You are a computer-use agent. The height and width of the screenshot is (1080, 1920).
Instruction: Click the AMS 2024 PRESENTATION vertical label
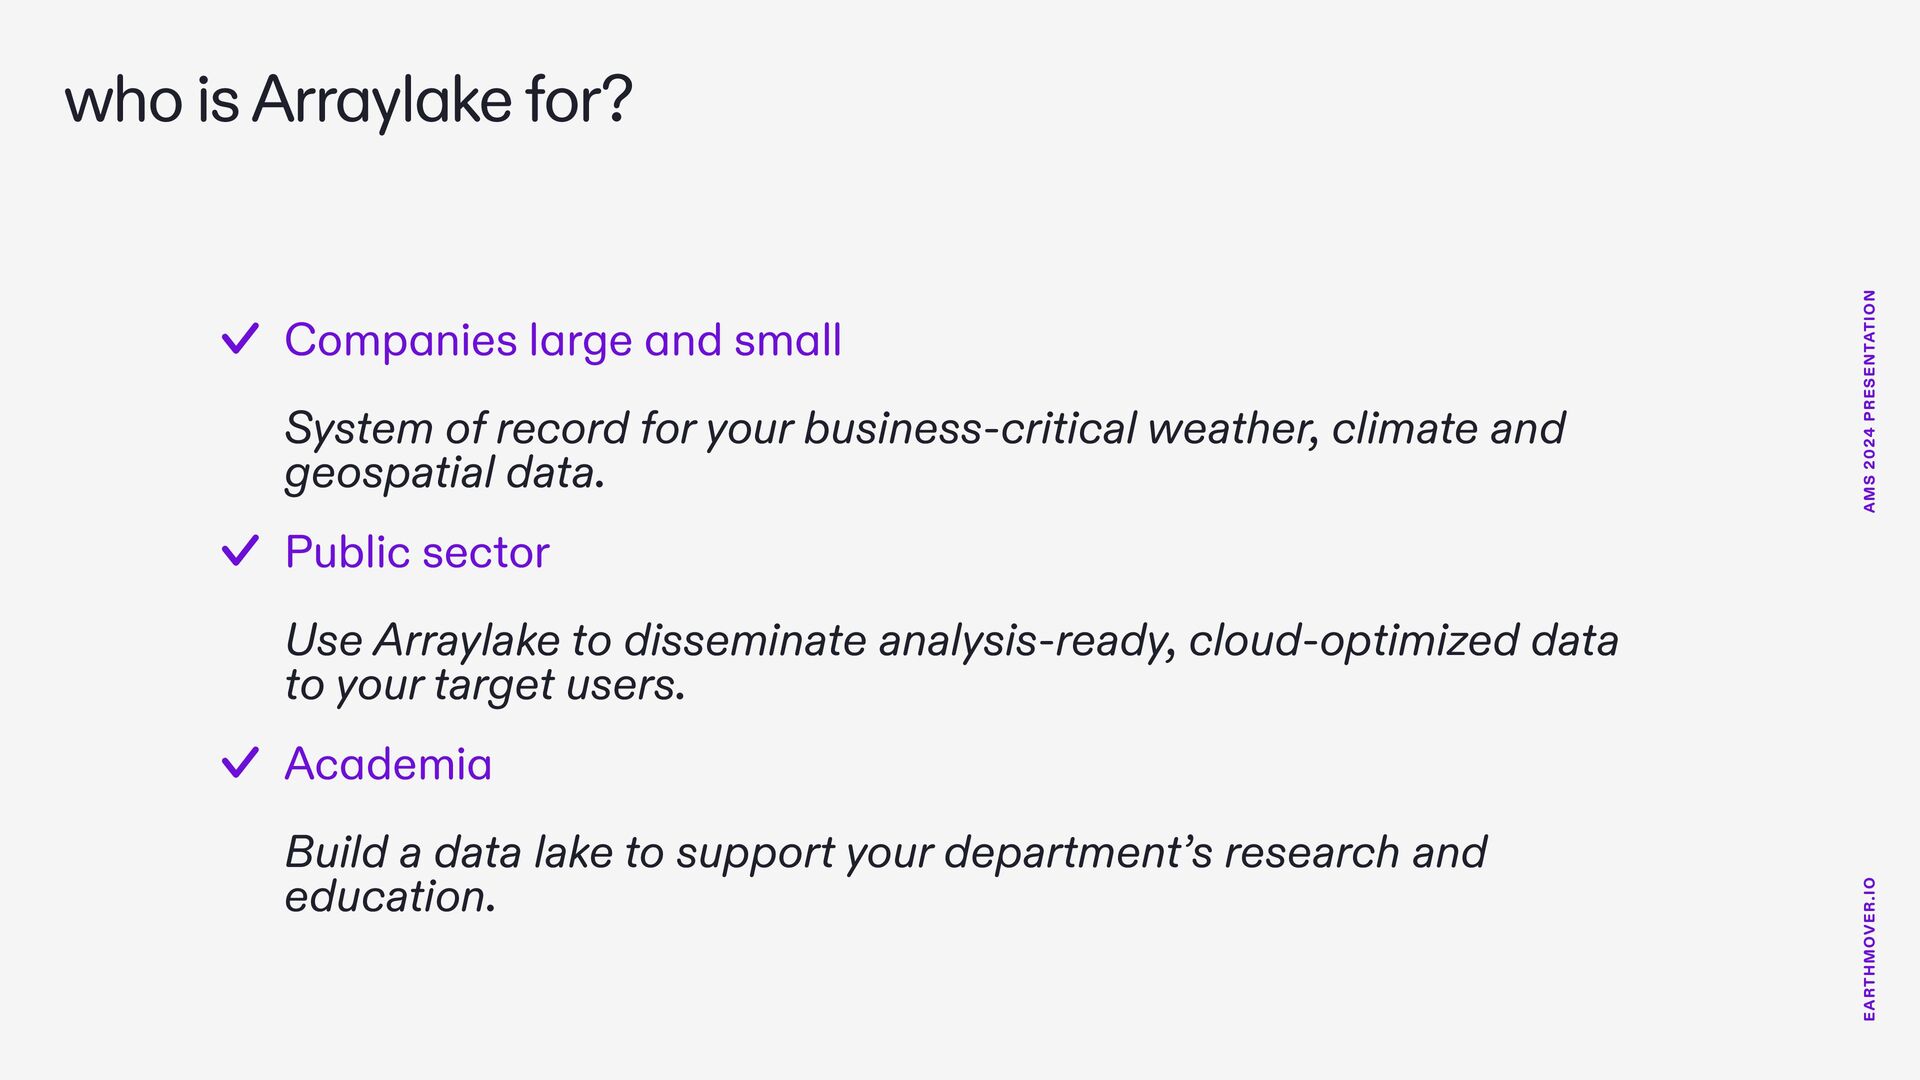click(x=1869, y=401)
